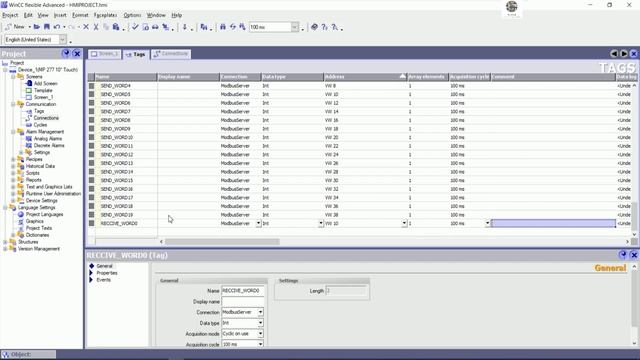Click the tags table horizontal scrollbar
This screenshot has height=360, width=640.
(222, 242)
